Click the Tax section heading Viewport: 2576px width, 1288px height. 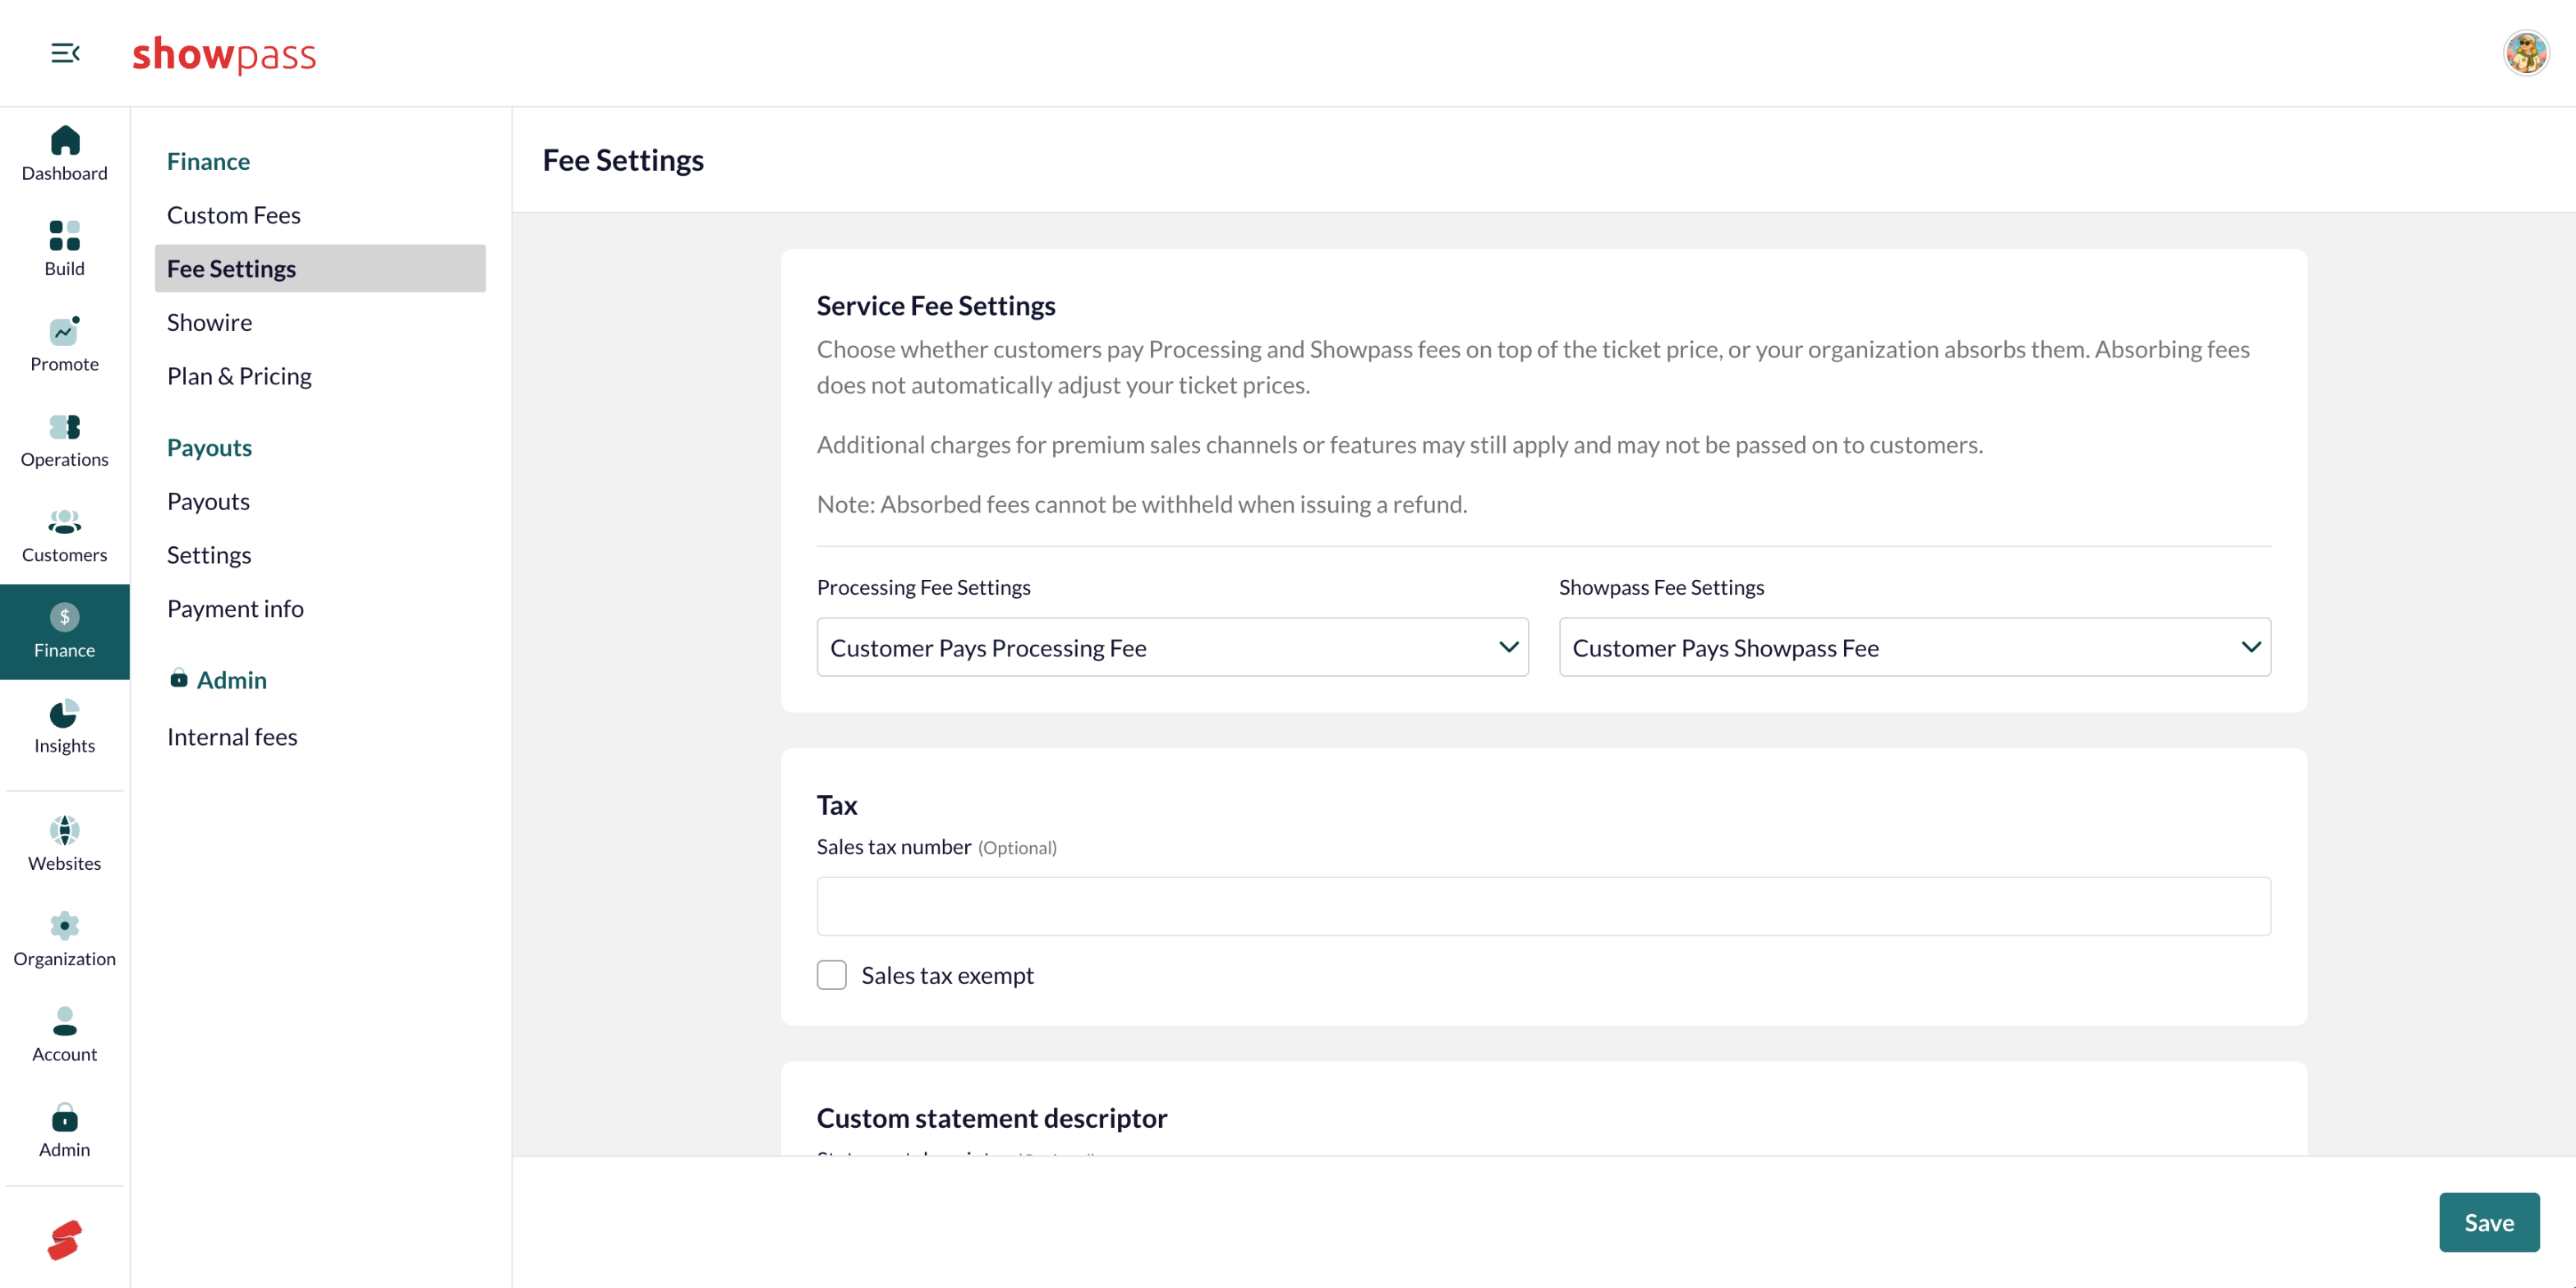tap(837, 805)
